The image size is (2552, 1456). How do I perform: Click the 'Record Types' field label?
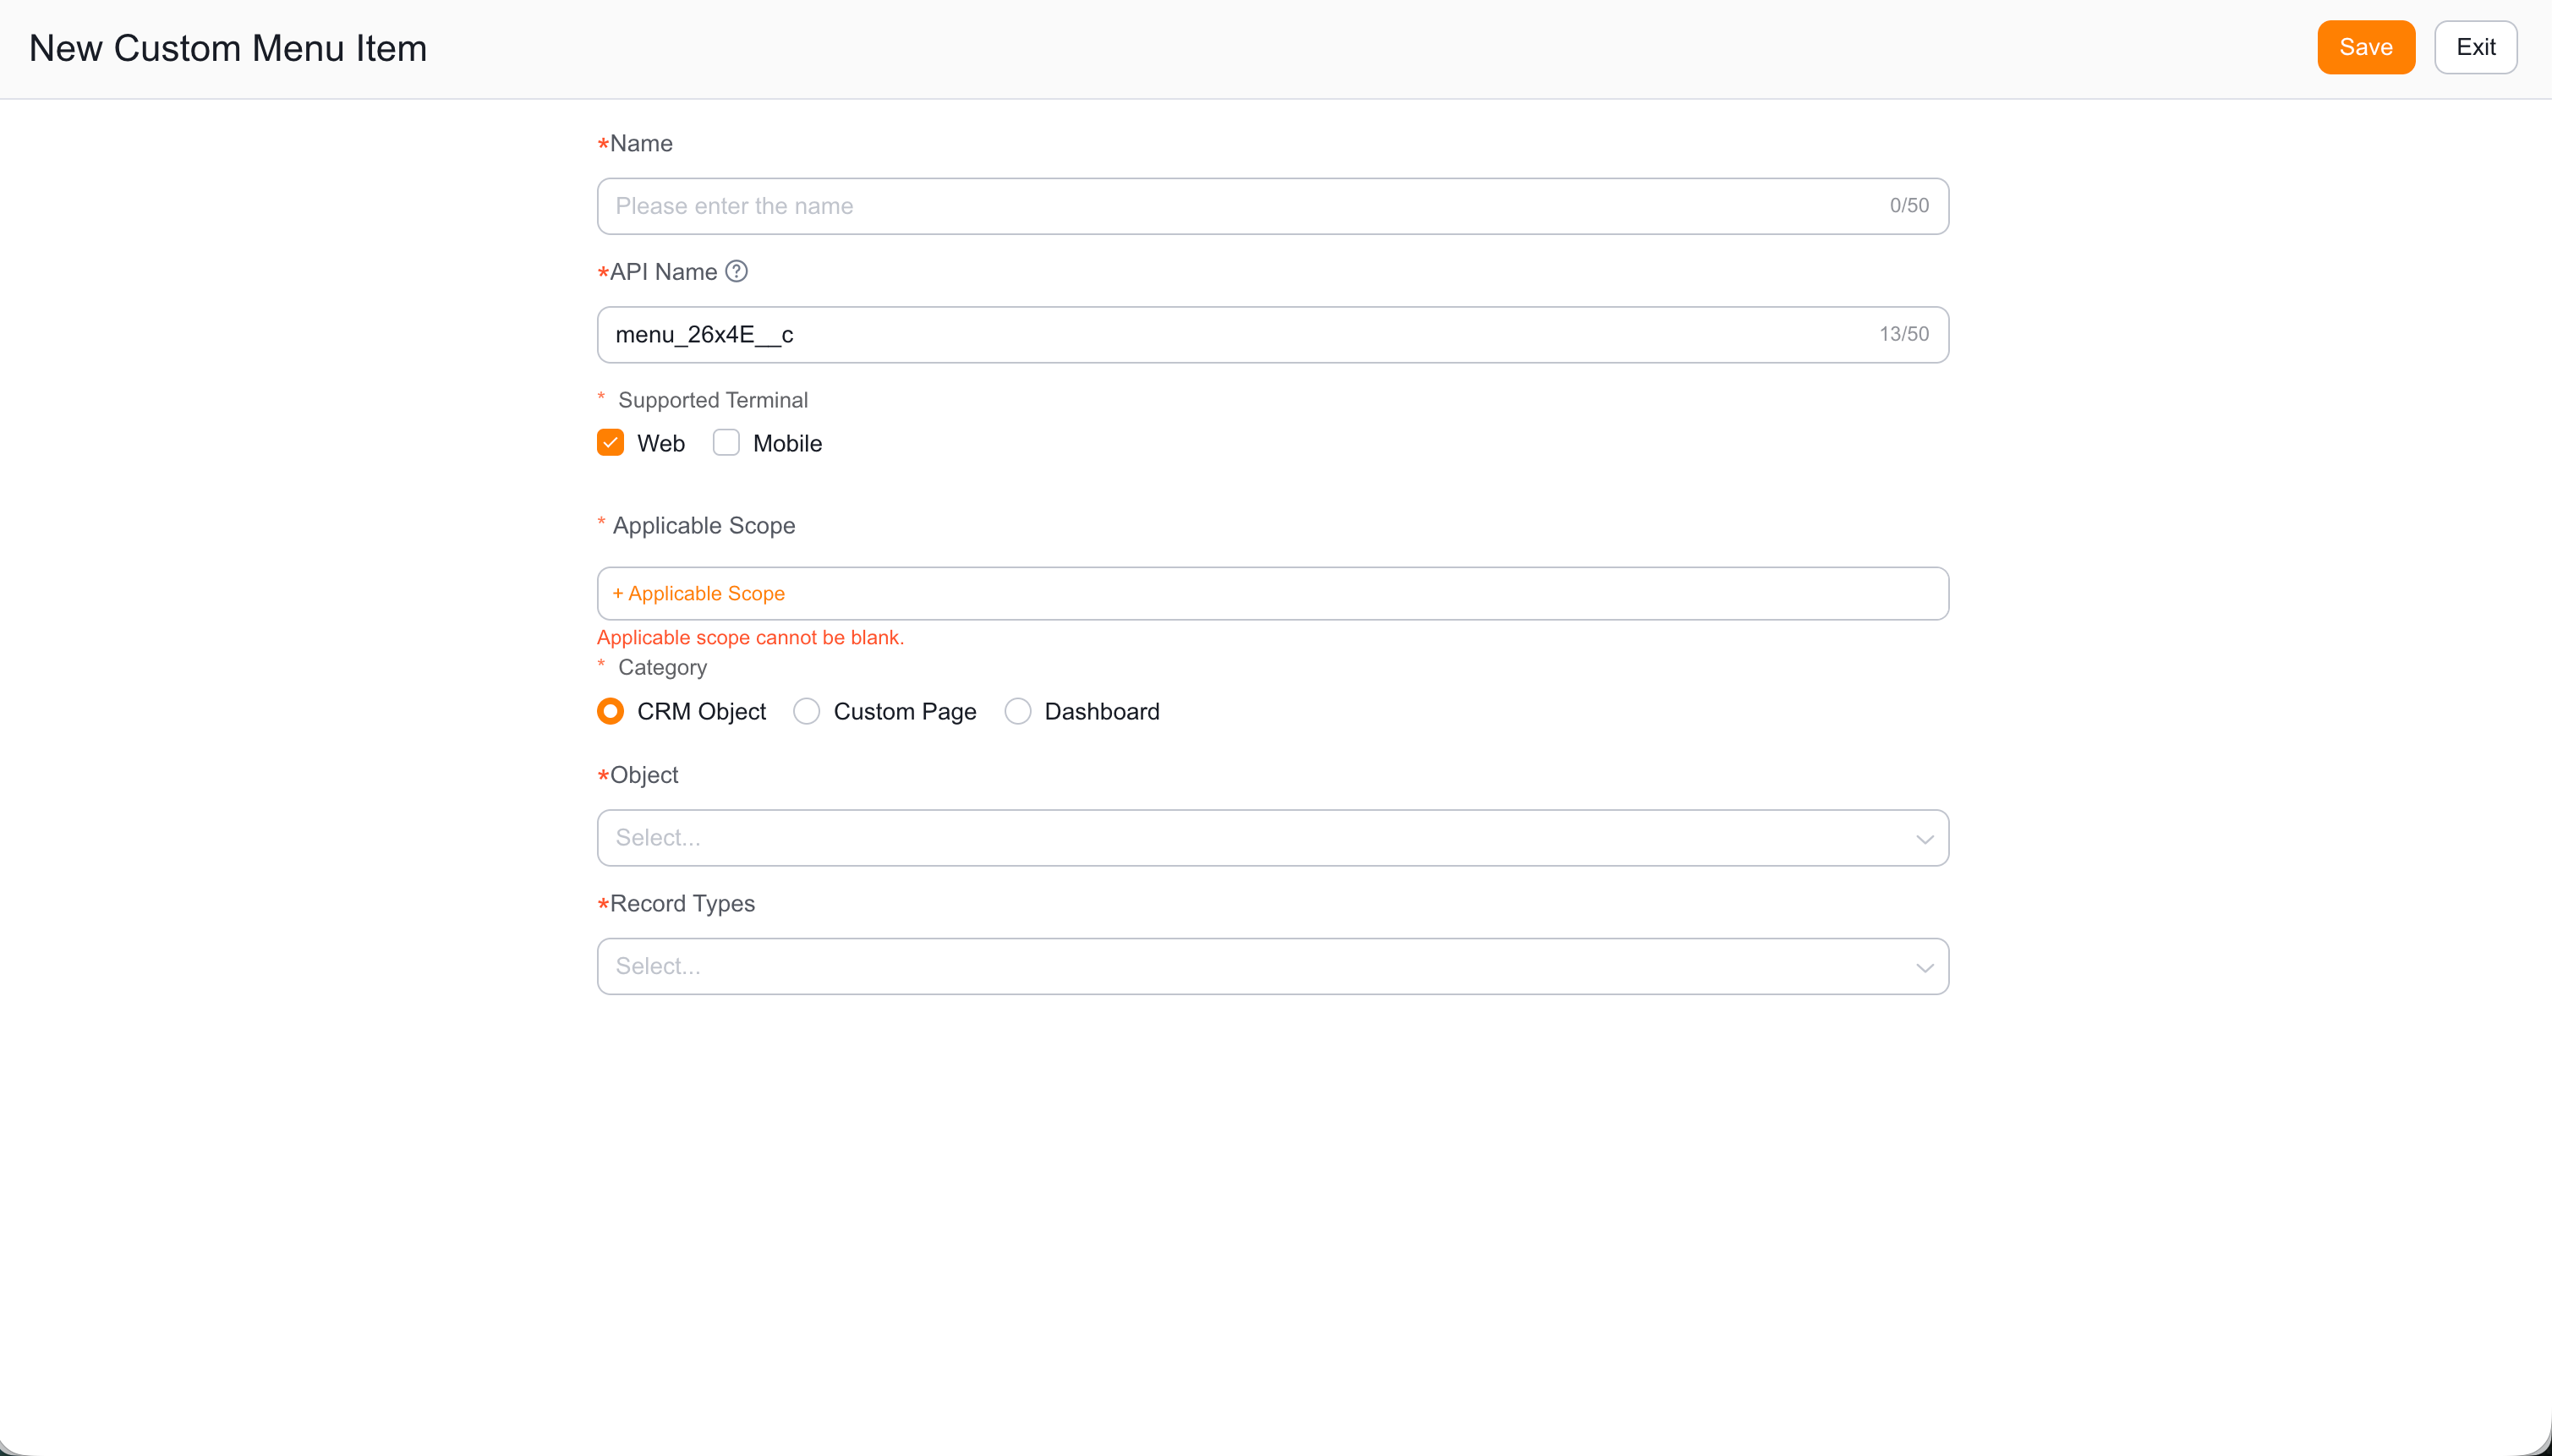pyautogui.click(x=682, y=903)
